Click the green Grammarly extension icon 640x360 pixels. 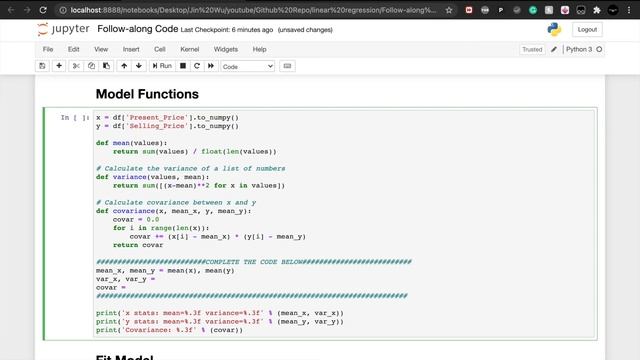click(x=533, y=10)
